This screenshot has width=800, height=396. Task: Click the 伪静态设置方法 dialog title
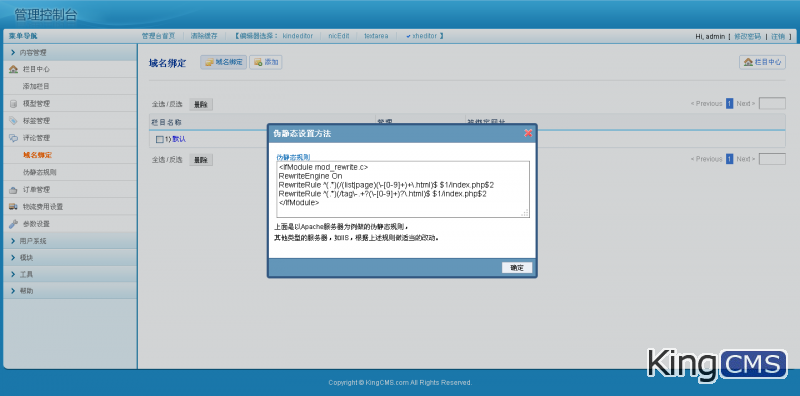pos(302,134)
